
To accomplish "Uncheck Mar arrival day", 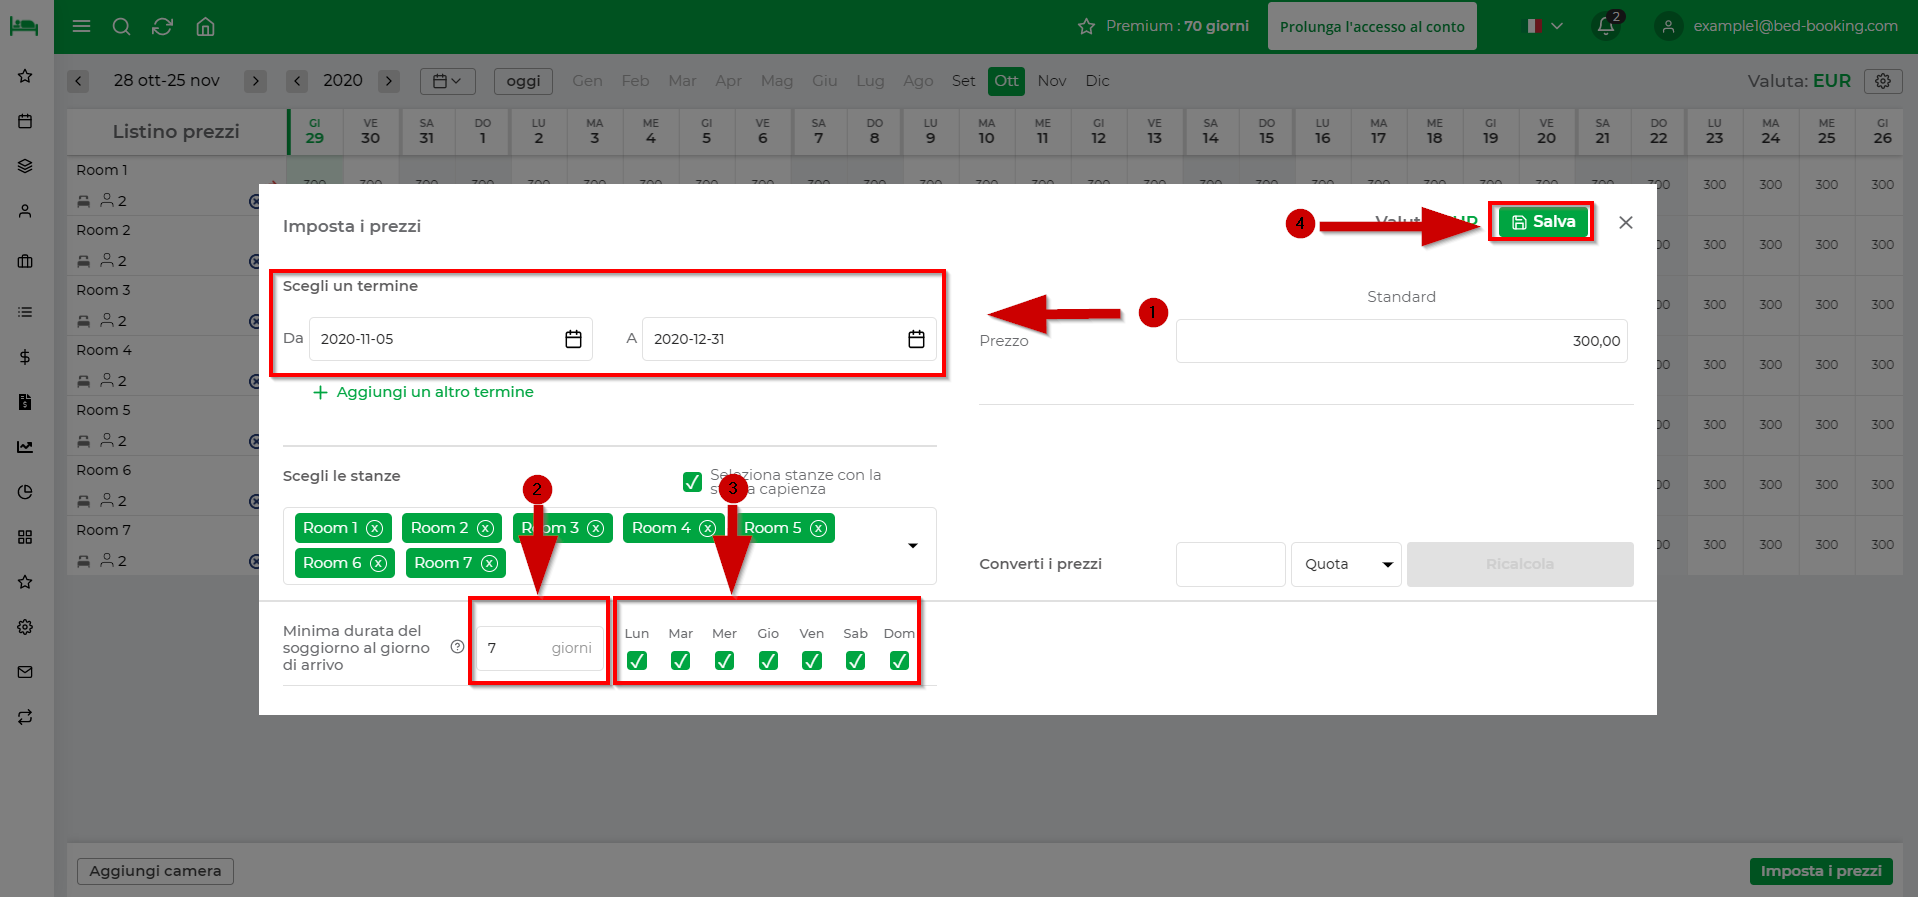I will pos(680,660).
